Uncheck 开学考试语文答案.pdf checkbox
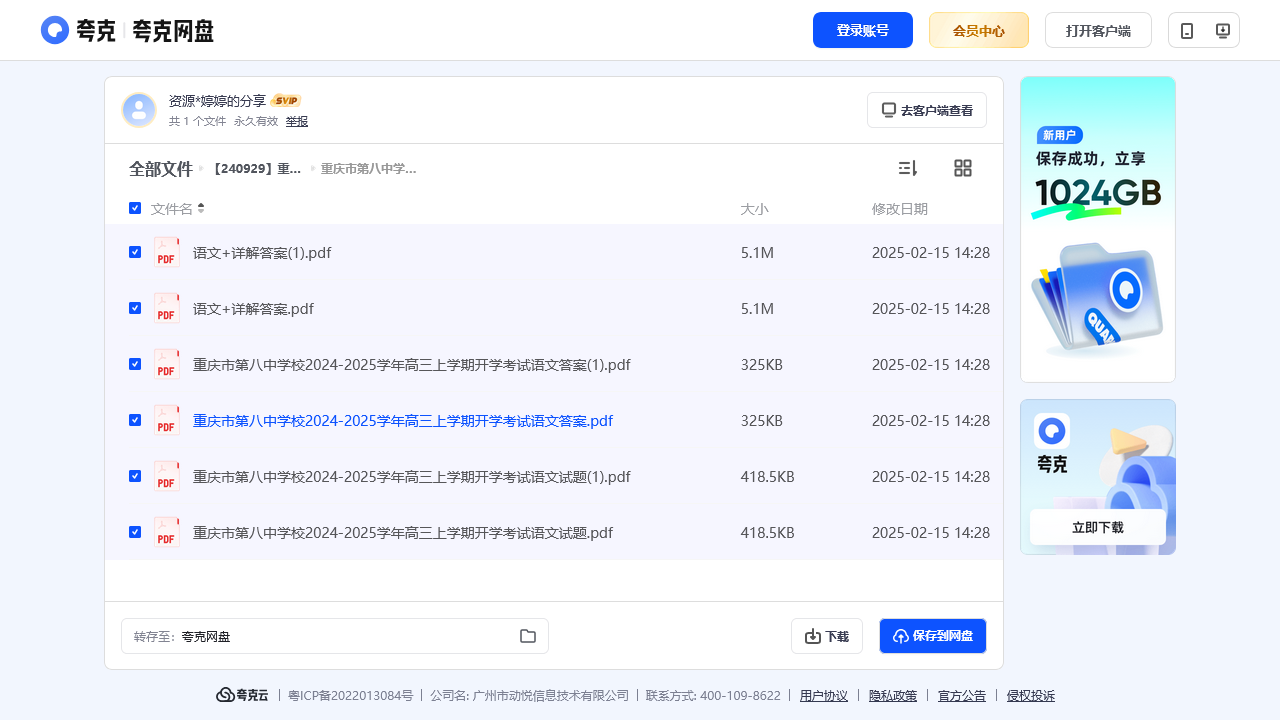Viewport: 1280px width, 720px height. click(x=135, y=420)
